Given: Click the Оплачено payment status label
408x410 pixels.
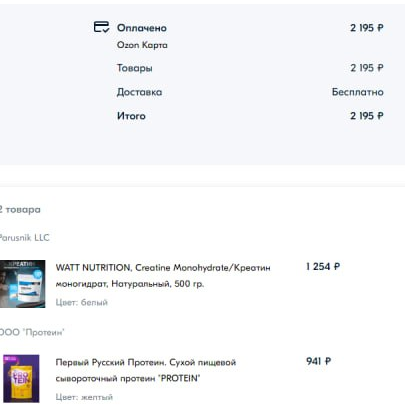Looking at the screenshot, I should pyautogui.click(x=142, y=28).
